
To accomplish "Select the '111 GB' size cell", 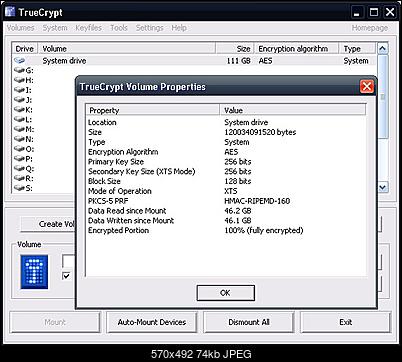I will [239, 61].
